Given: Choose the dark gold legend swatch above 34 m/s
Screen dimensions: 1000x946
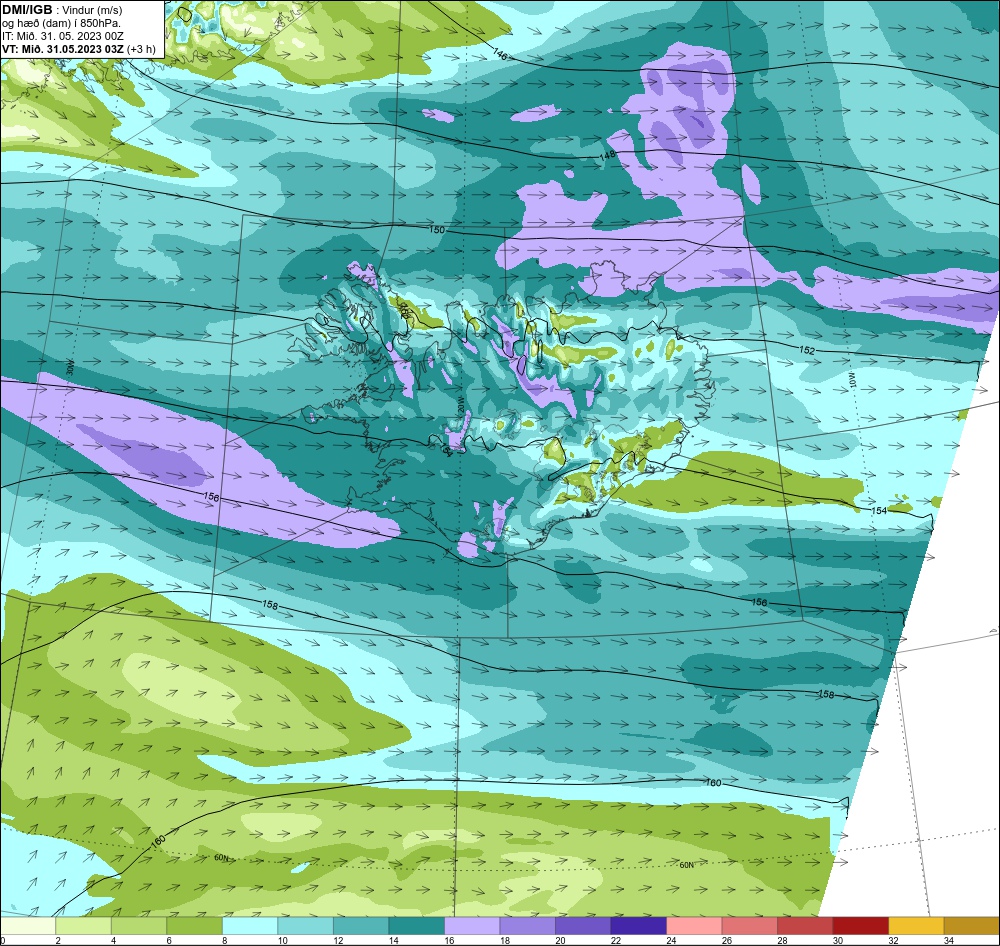Looking at the screenshot, I should [971, 926].
